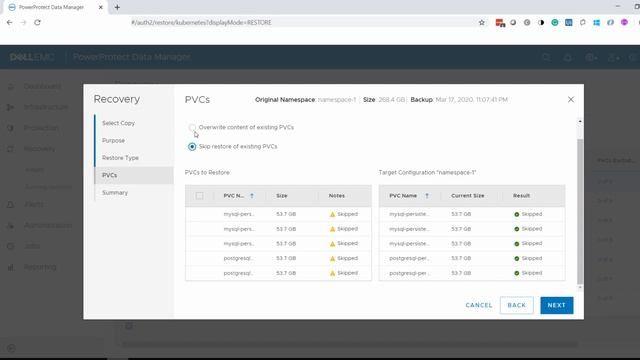The image size is (640, 360).
Task: Click the green circle browser extension icon
Action: point(555,22)
